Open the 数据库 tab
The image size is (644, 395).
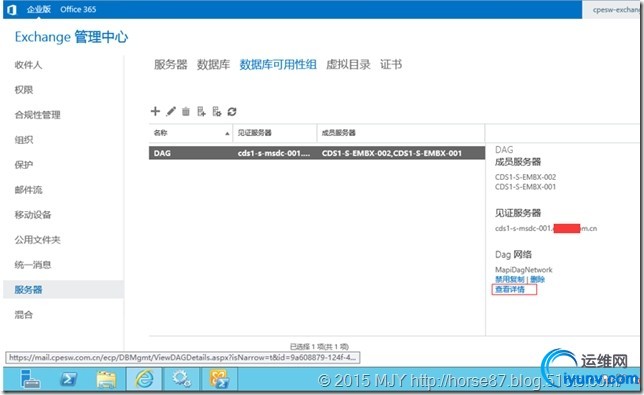pos(213,64)
